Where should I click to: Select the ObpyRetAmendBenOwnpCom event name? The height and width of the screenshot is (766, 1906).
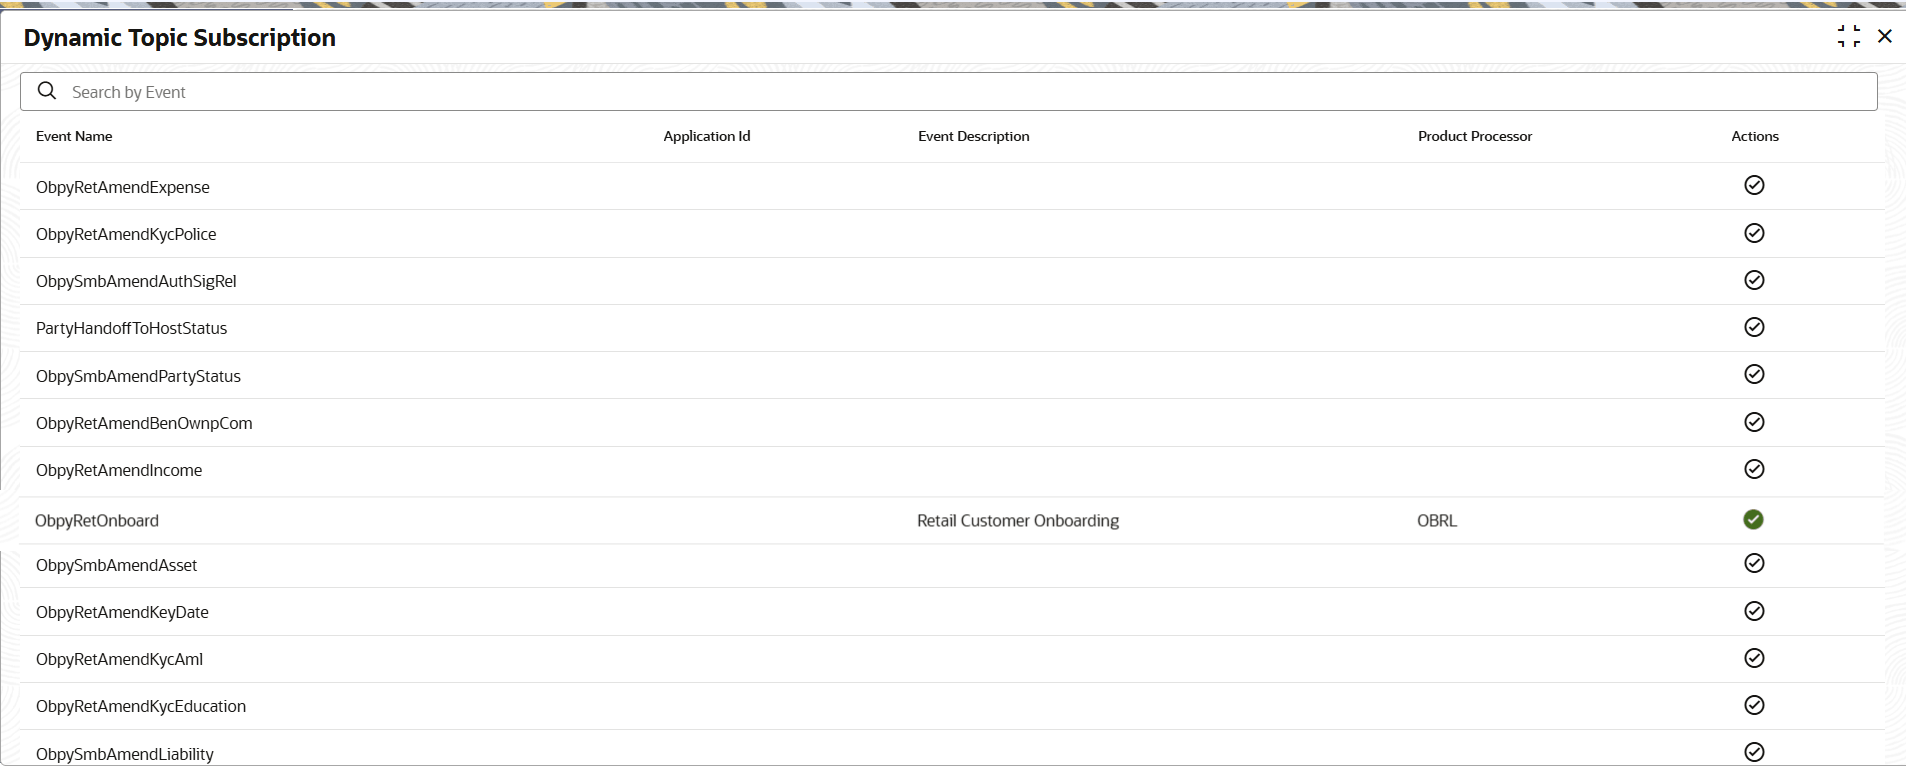[144, 423]
